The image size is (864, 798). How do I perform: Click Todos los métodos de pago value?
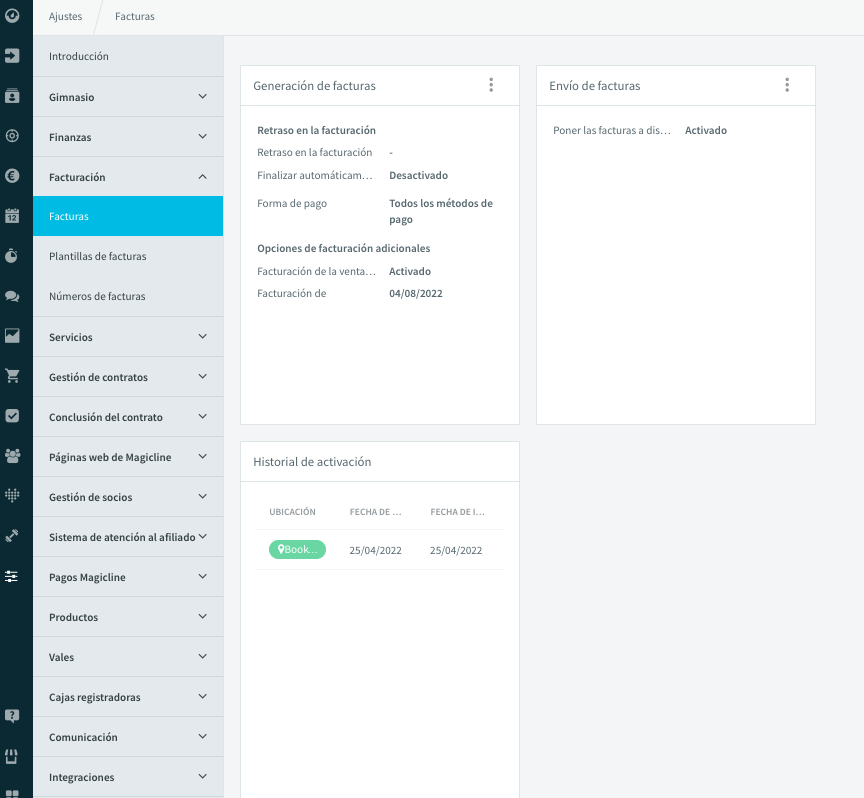click(441, 211)
